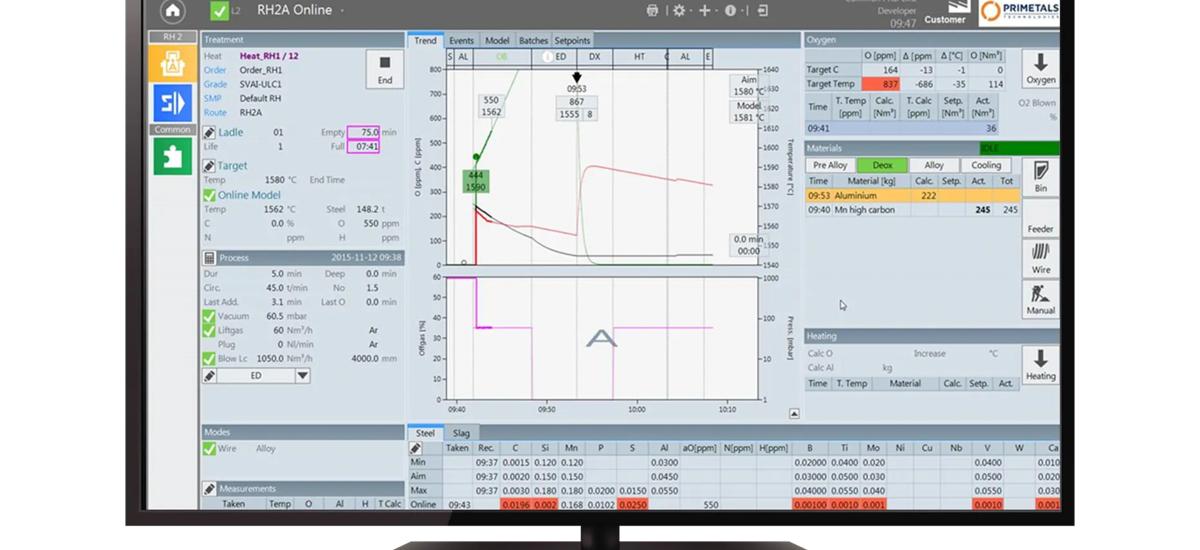Screen dimensions: 1200x550
Task: Click the Heat_RH1 / 12 heat link
Action: (x=269, y=56)
